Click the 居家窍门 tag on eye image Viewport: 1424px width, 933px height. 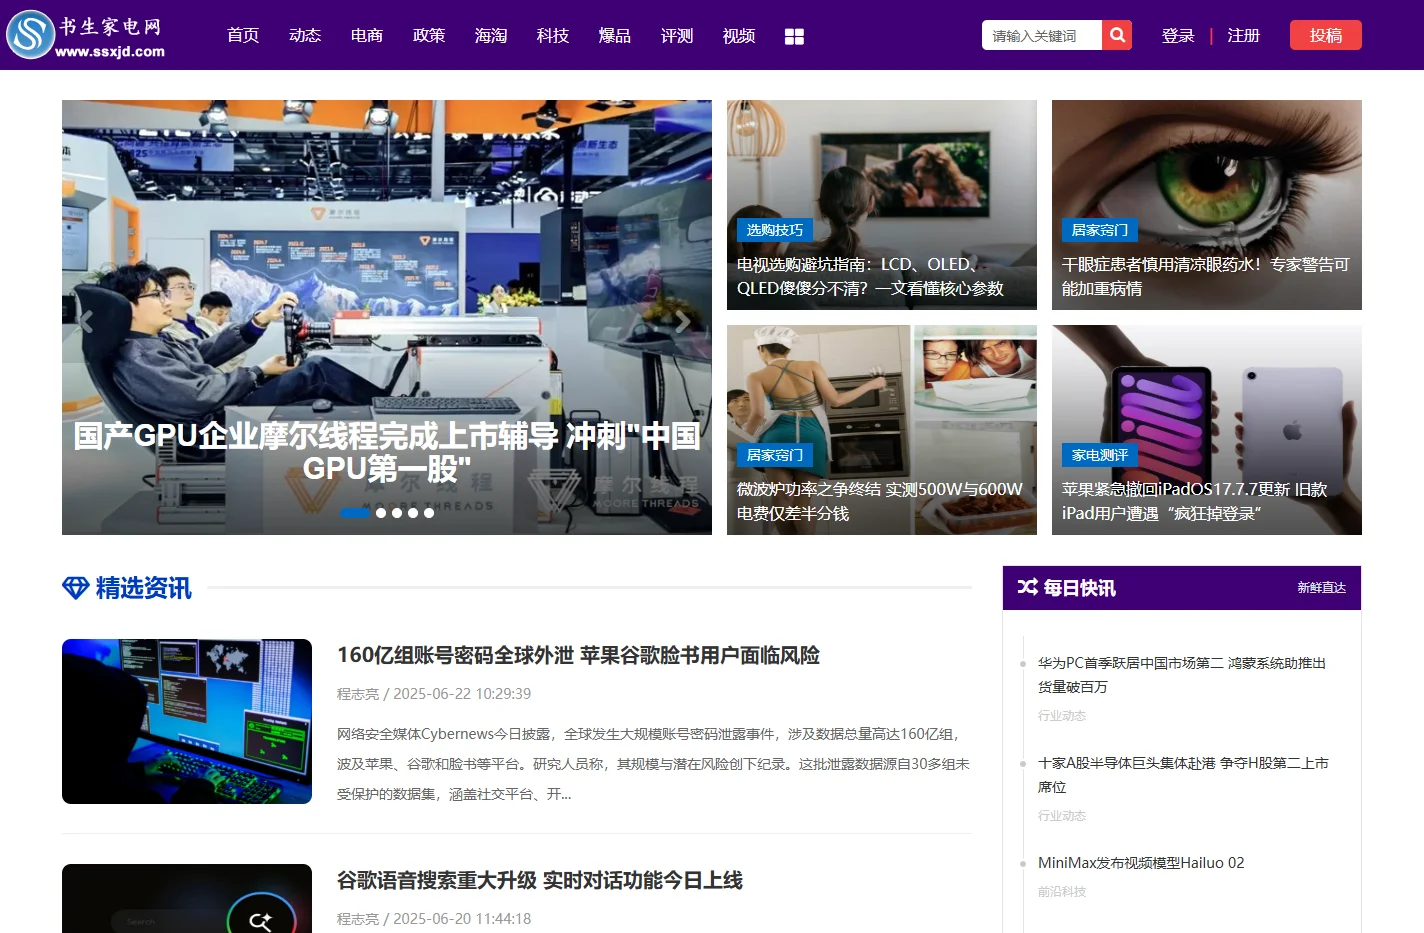coord(1100,230)
